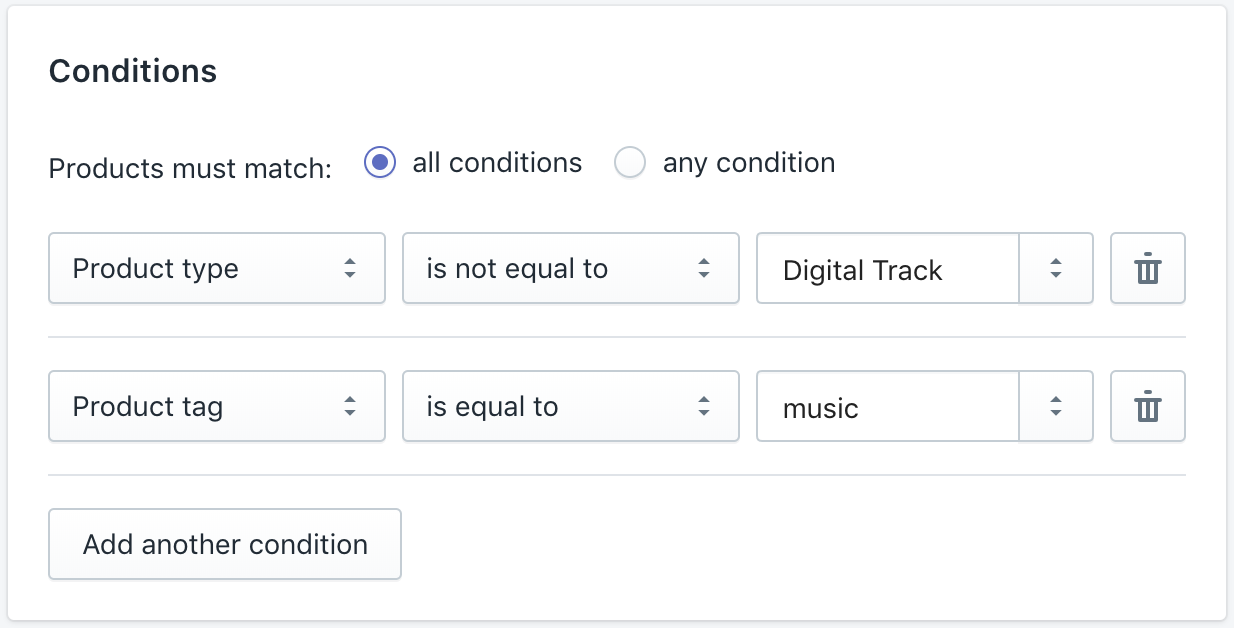Click the 'any condition' label text
Viewport: 1234px width, 628px height.
tap(749, 162)
